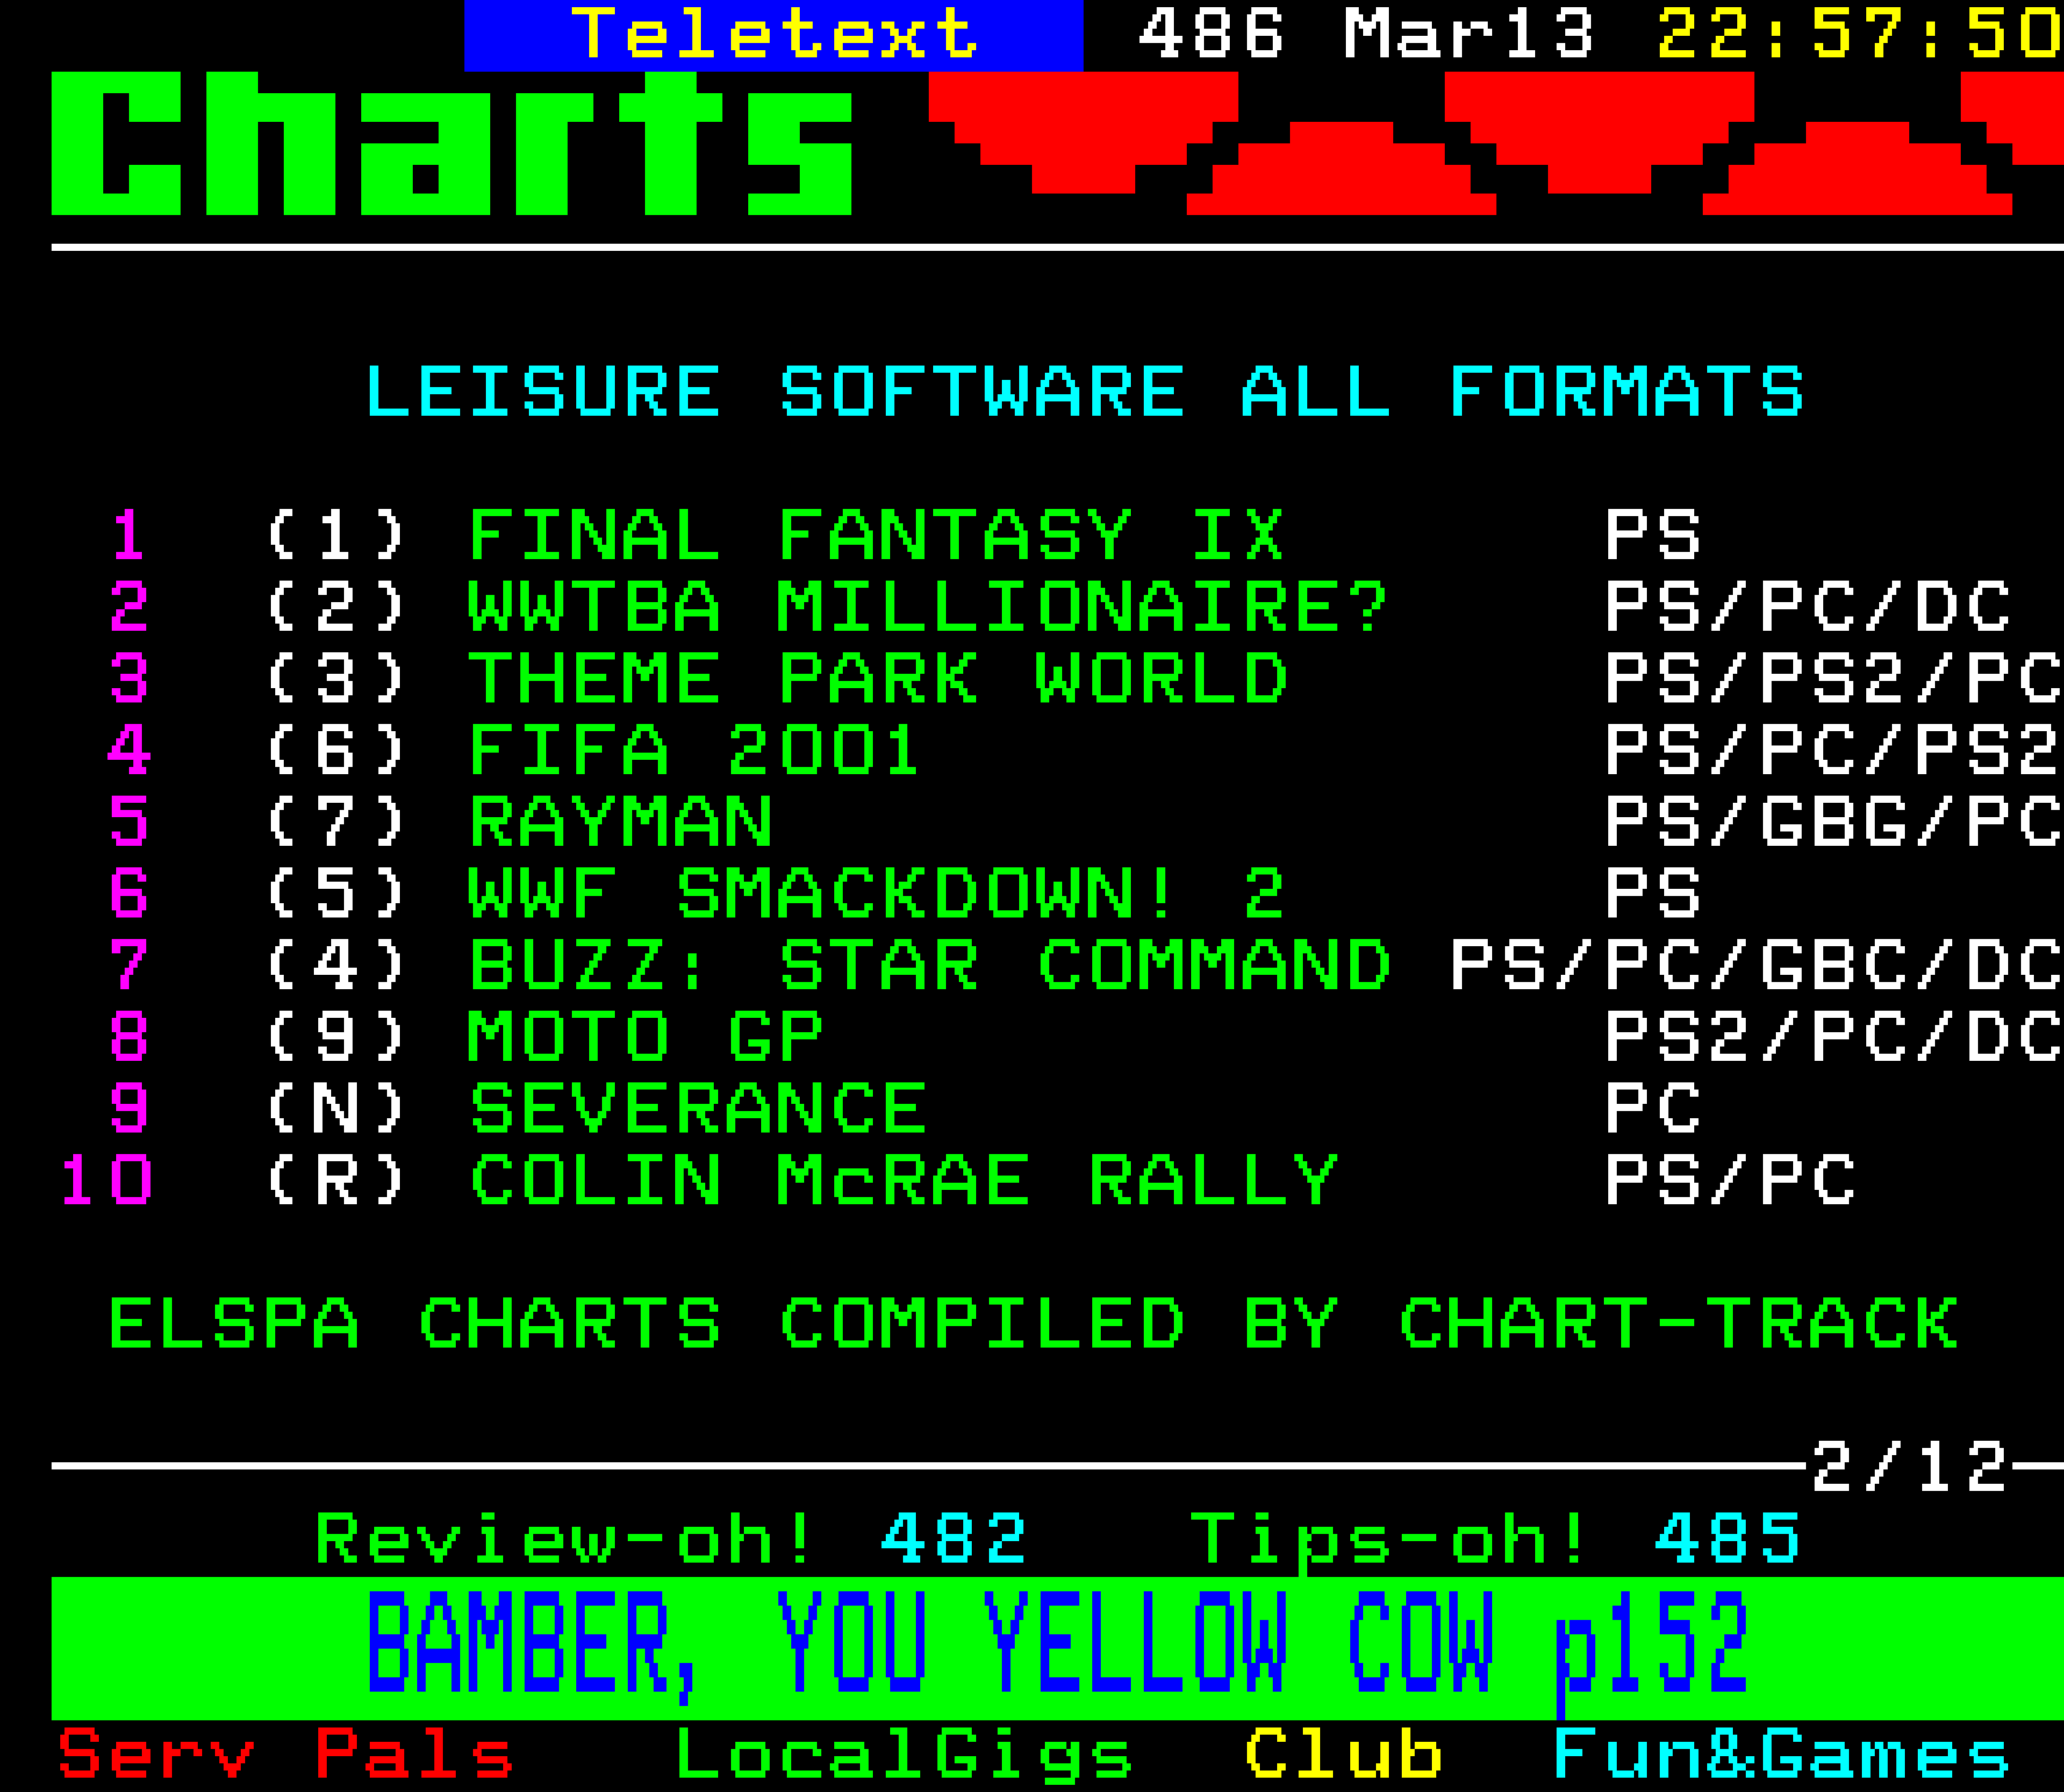The image size is (2064, 1792).
Task: Click the date Mar13
Action: (x=1469, y=34)
